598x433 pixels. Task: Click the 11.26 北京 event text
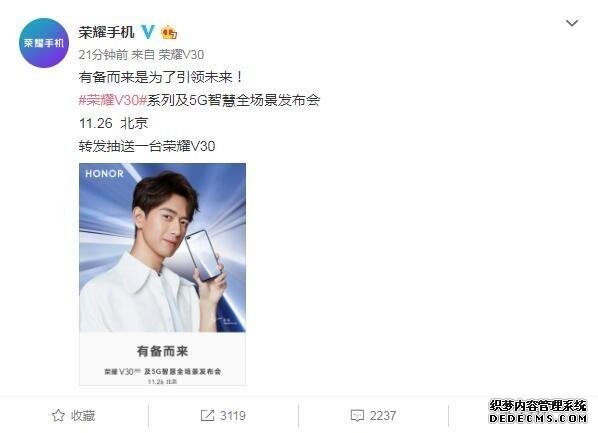pyautogui.click(x=113, y=123)
